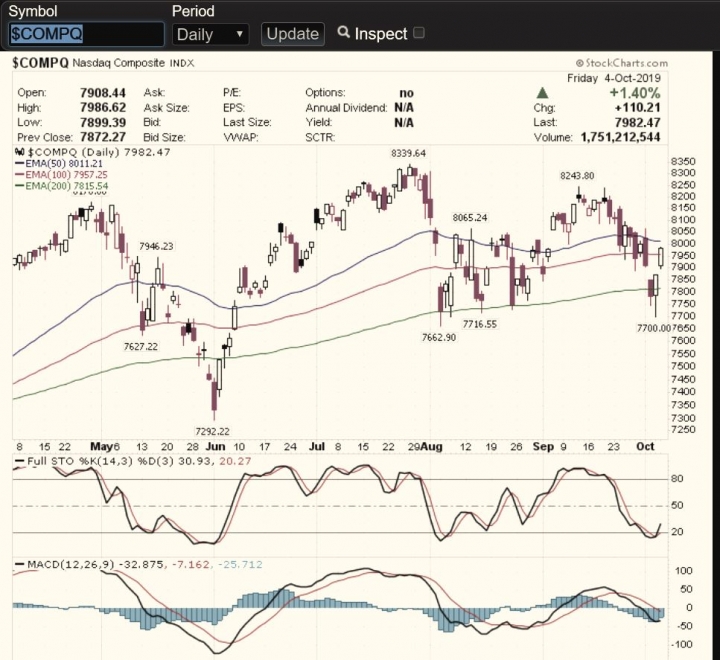Click the Jun label on date axis
The height and width of the screenshot is (660, 720).
[215, 446]
